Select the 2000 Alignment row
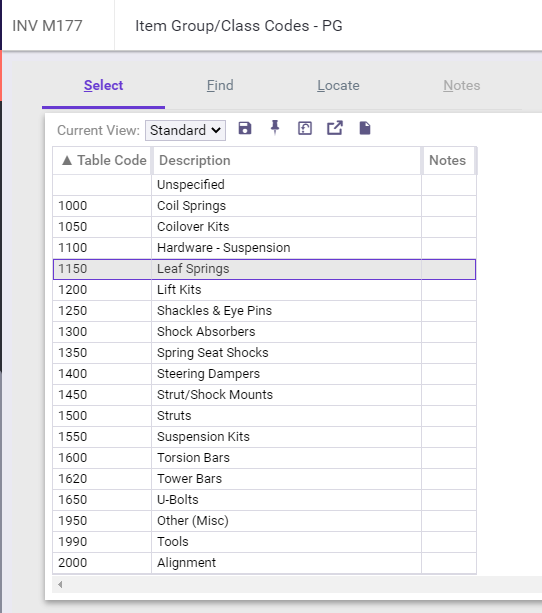Image resolution: width=542 pixels, height=613 pixels. click(264, 563)
